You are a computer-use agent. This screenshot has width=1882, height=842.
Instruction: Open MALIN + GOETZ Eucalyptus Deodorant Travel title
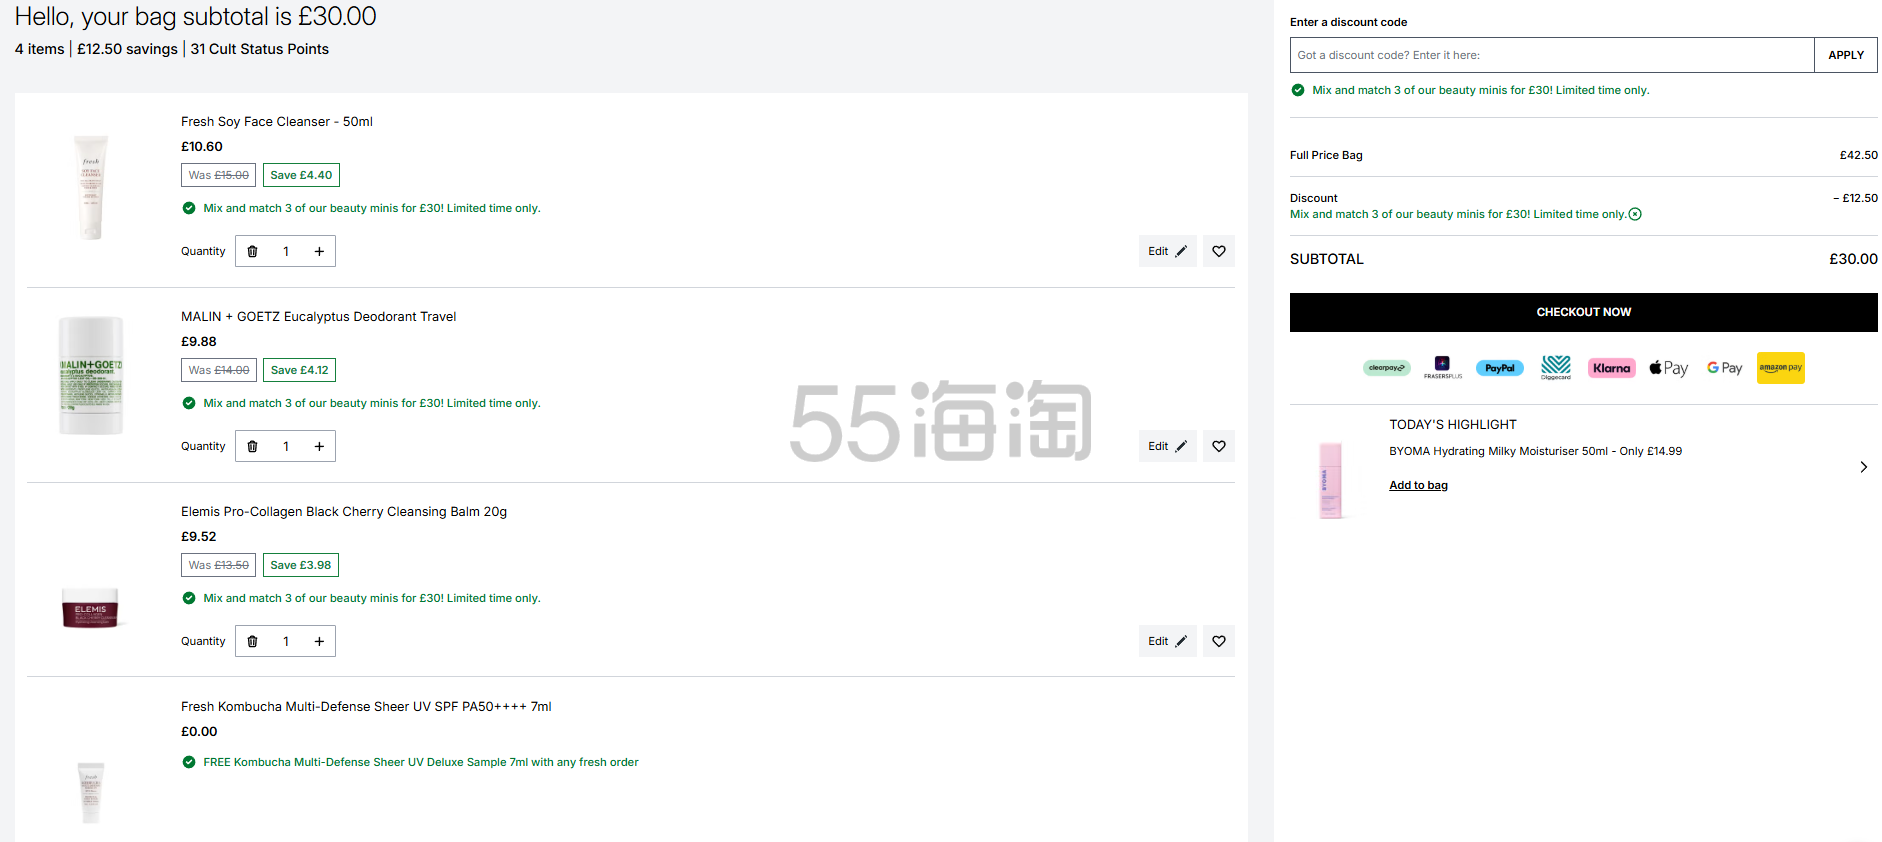[318, 317]
